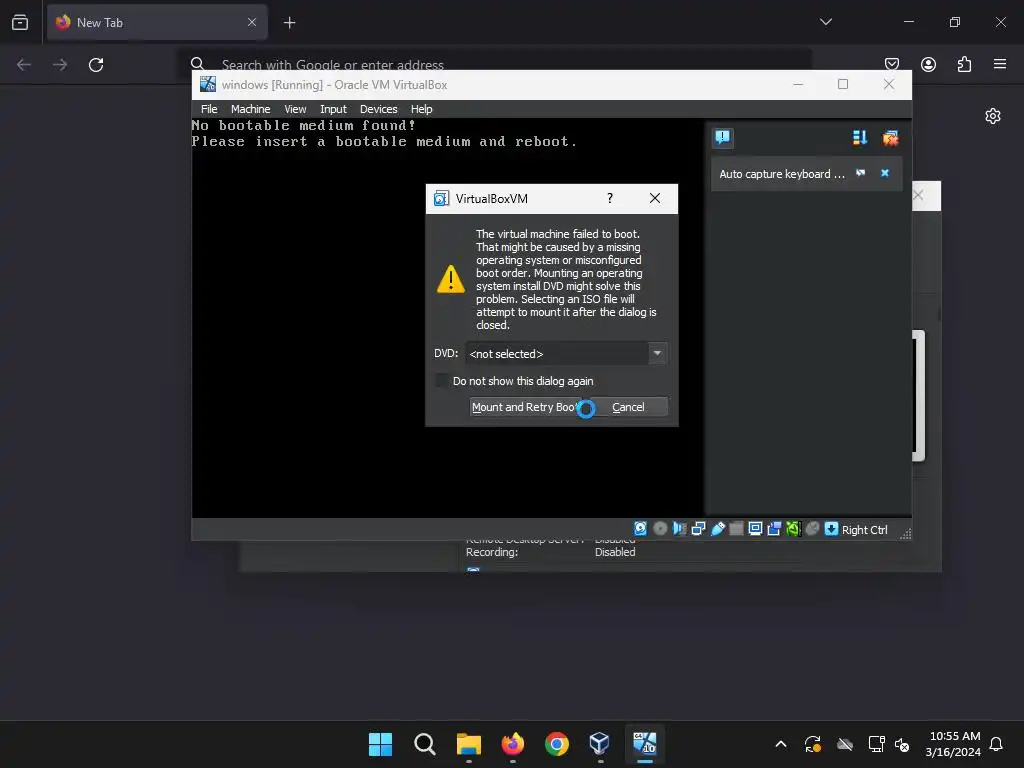Click the audio indicator in VM status bar

click(x=679, y=529)
